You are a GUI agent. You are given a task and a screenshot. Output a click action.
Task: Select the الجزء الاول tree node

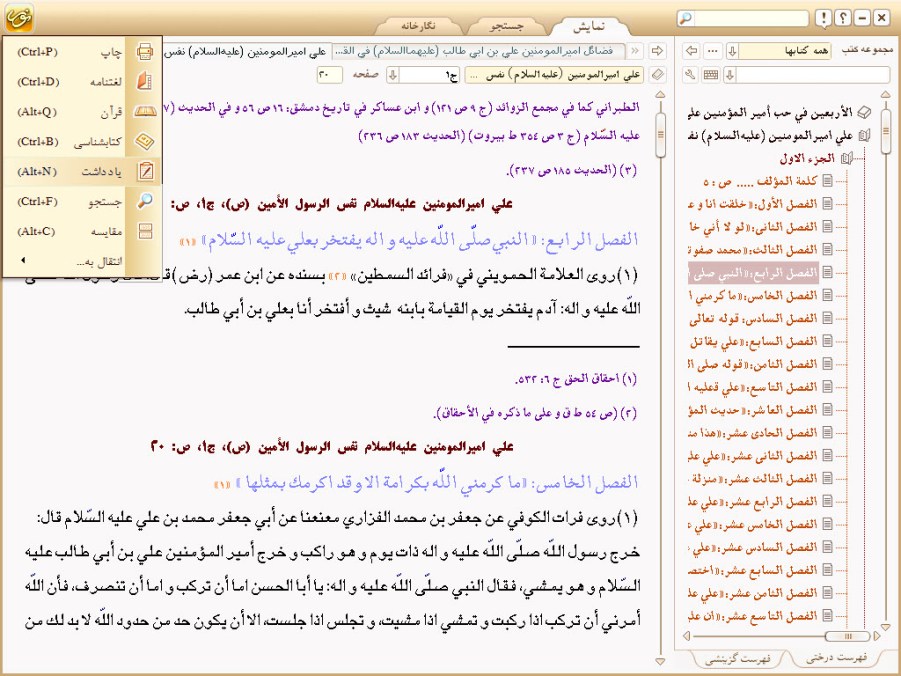coord(807,158)
